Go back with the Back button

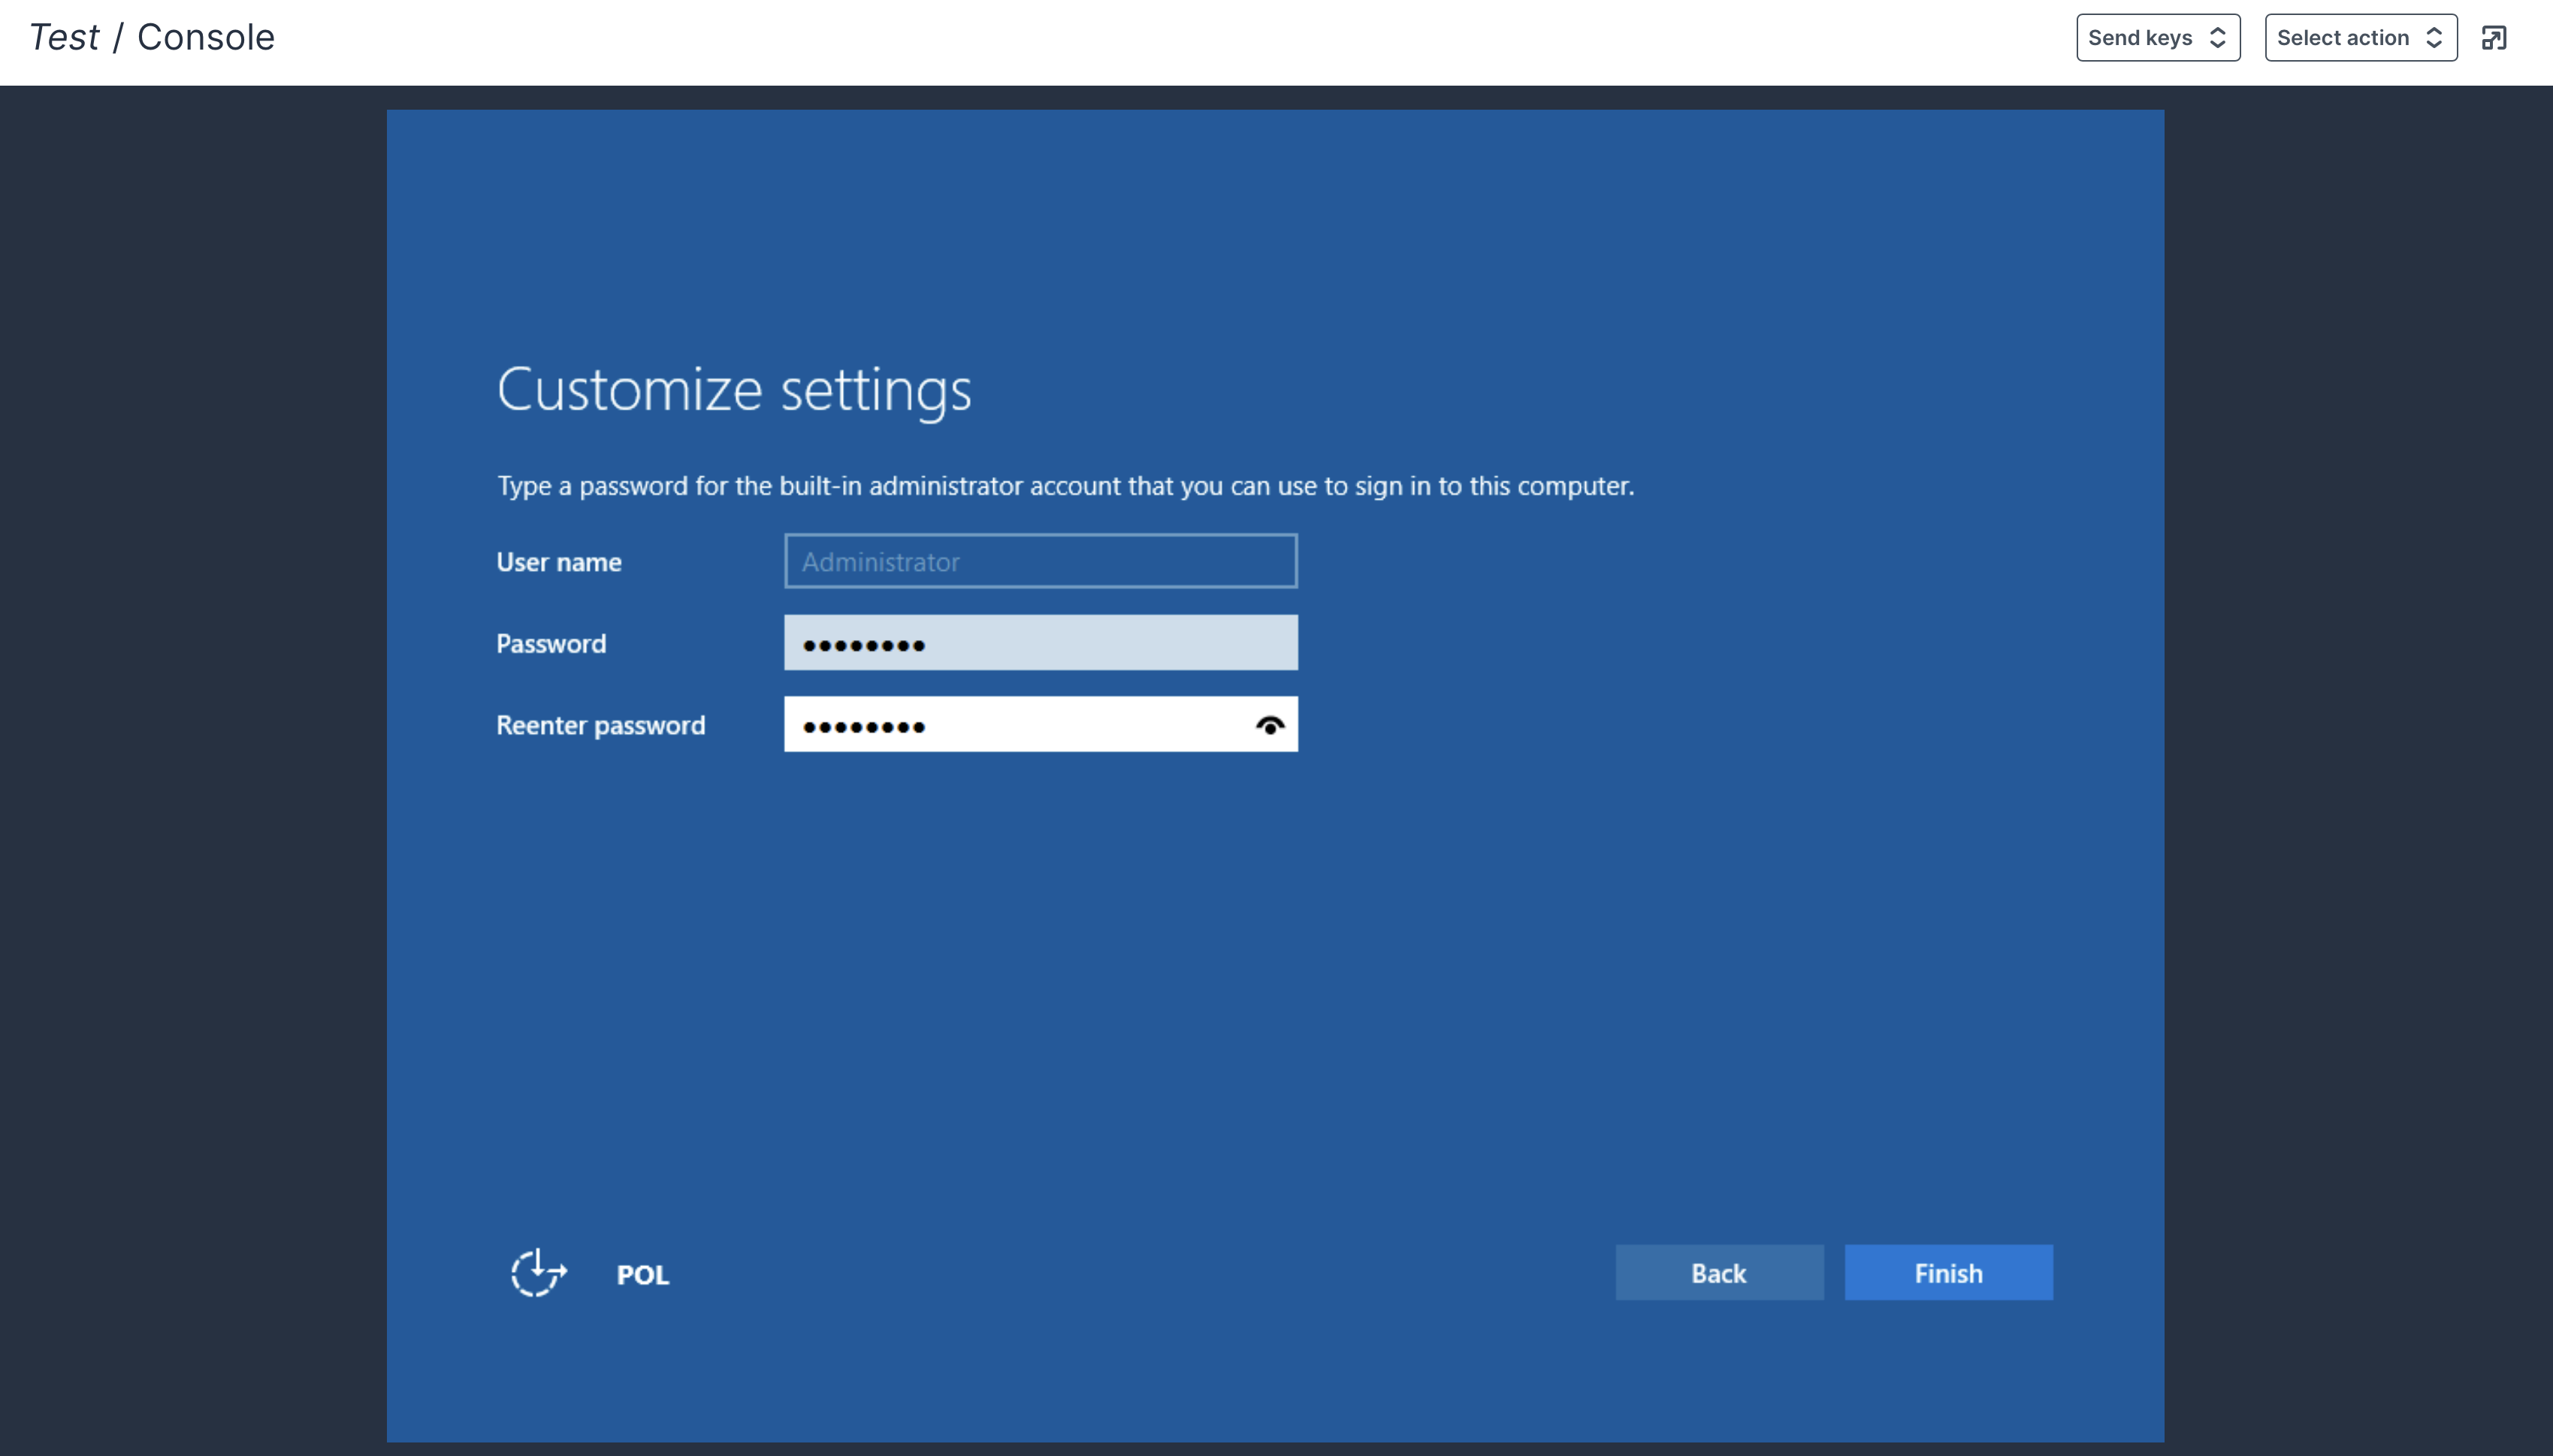[x=1718, y=1273]
